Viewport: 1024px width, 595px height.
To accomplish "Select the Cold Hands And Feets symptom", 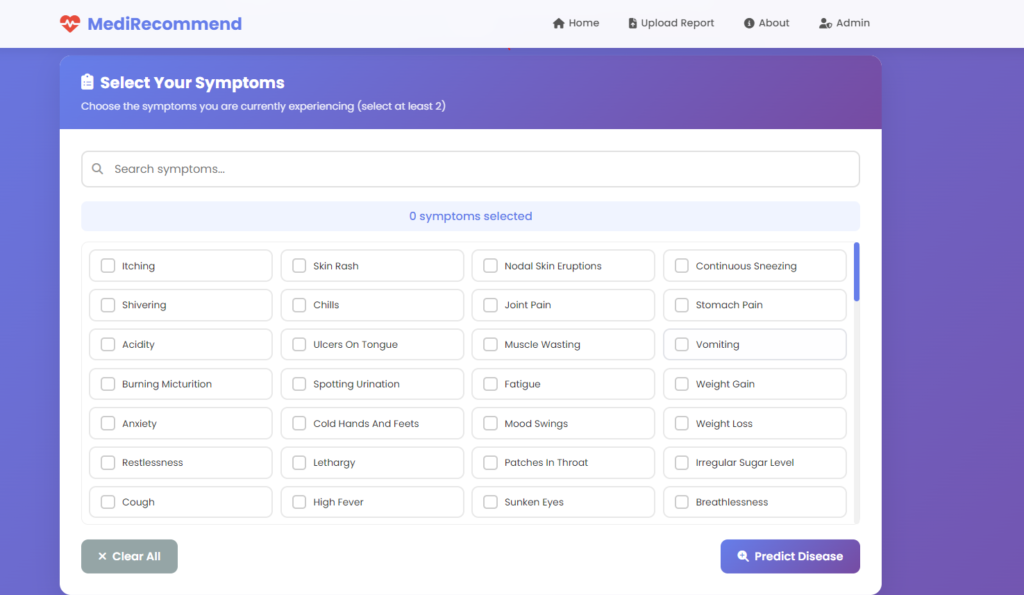I will 299,423.
